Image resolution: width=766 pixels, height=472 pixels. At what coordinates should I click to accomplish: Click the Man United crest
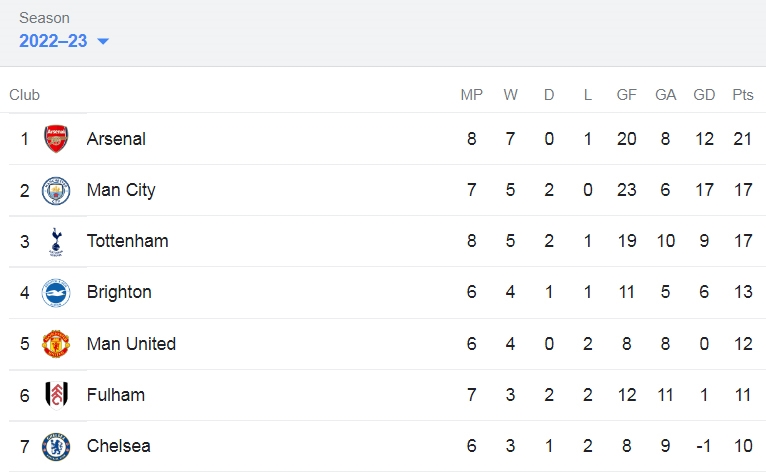(56, 344)
